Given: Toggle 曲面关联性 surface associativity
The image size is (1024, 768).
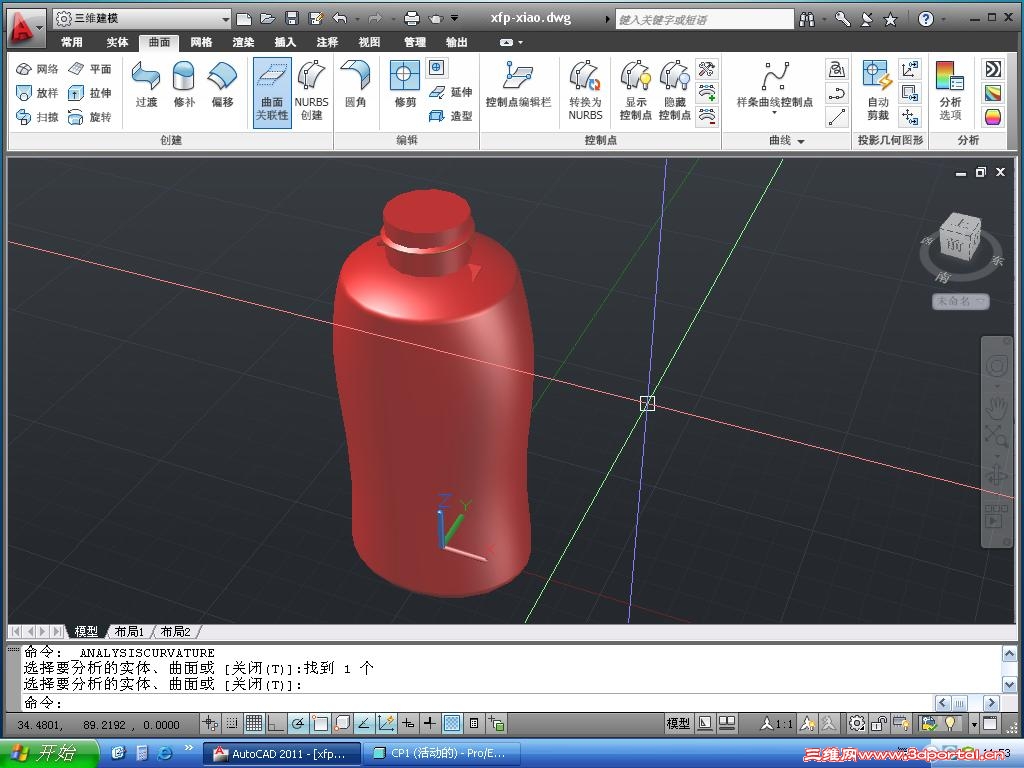Looking at the screenshot, I should click(x=272, y=91).
